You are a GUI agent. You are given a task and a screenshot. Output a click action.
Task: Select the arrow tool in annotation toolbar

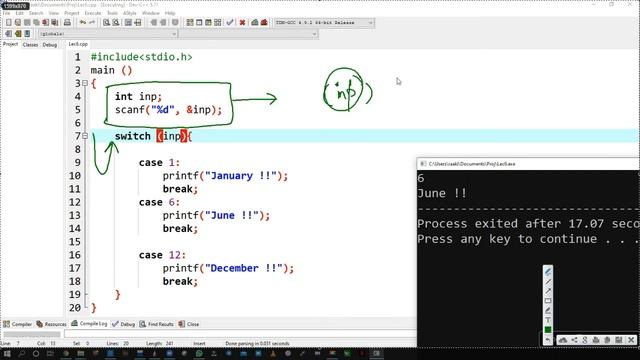548,291
